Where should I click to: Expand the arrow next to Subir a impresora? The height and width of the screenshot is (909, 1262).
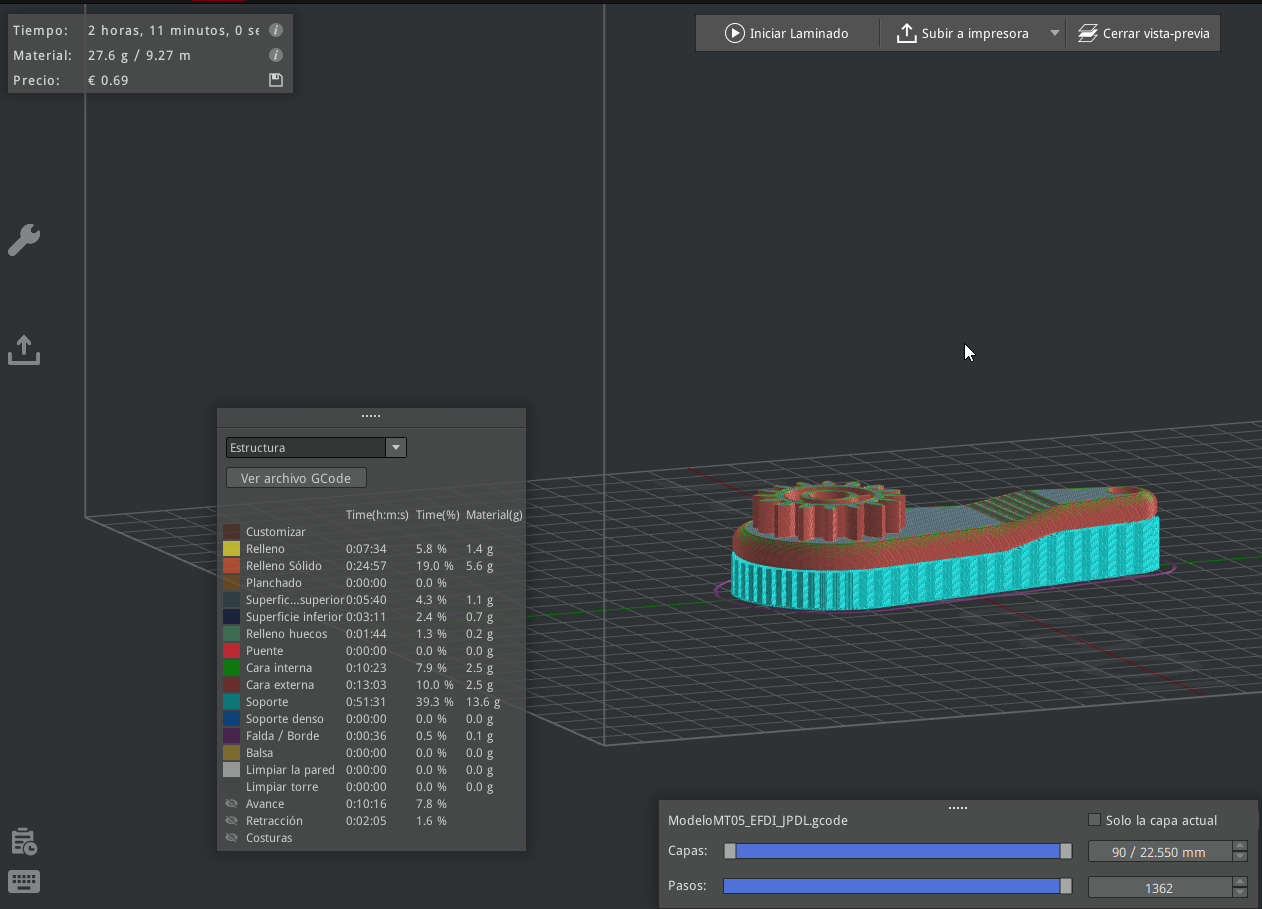[x=1054, y=33]
